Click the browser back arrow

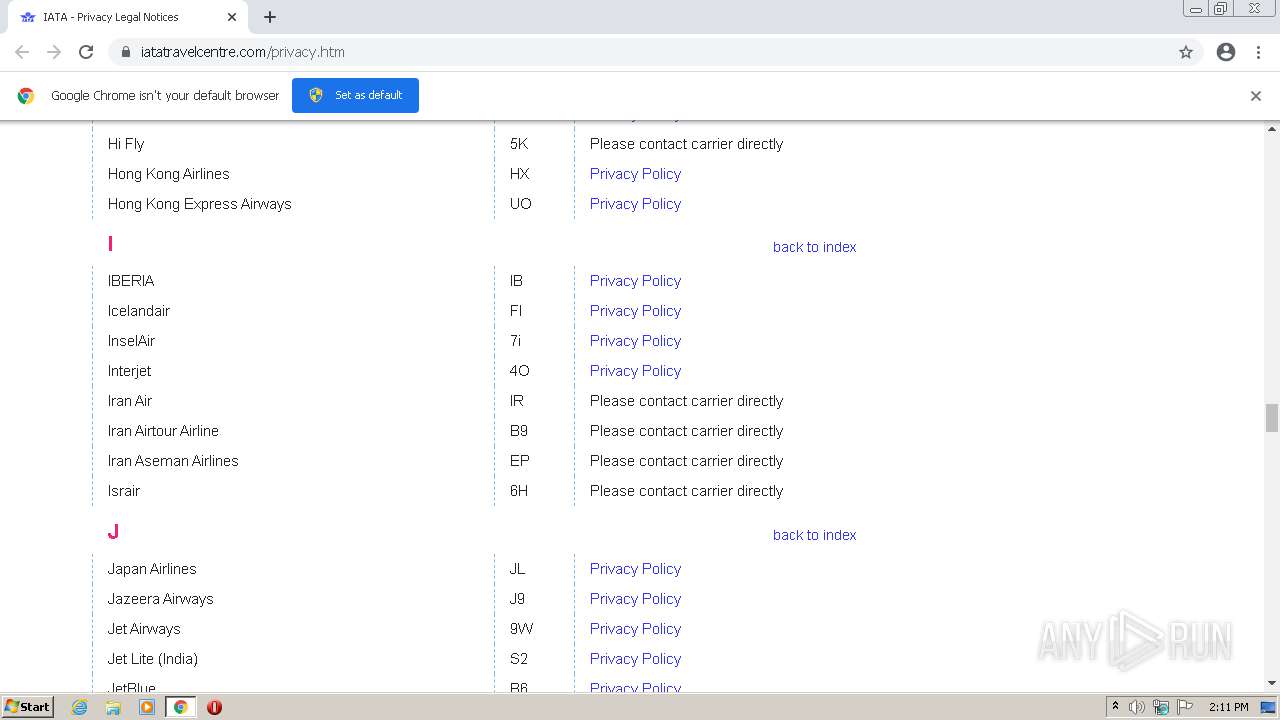[22, 52]
